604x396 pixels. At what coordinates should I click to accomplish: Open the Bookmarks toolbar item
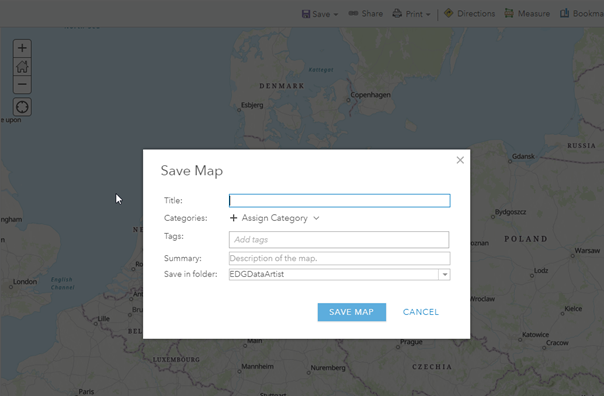(582, 13)
